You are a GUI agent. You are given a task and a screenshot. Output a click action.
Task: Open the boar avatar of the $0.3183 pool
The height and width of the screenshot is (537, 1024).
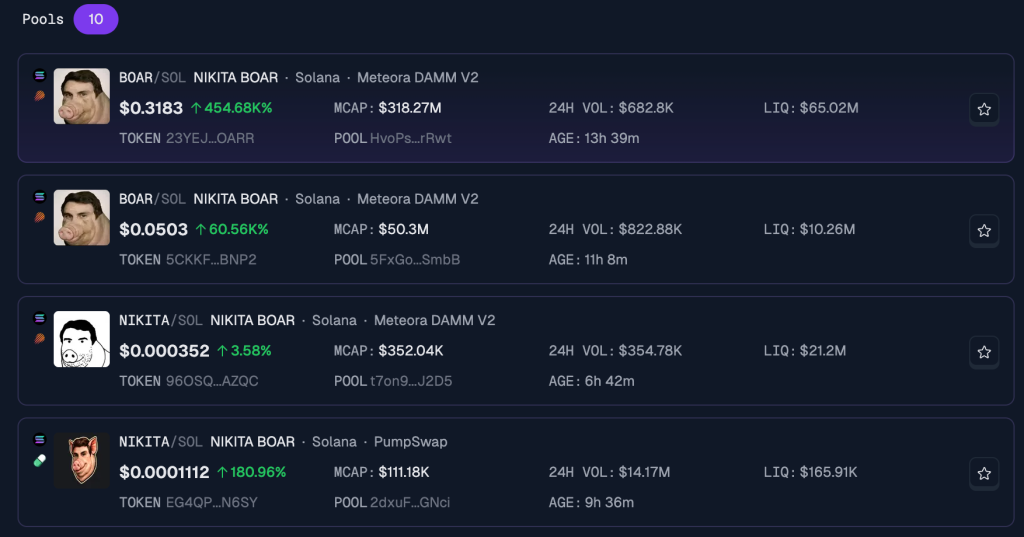pyautogui.click(x=81, y=96)
